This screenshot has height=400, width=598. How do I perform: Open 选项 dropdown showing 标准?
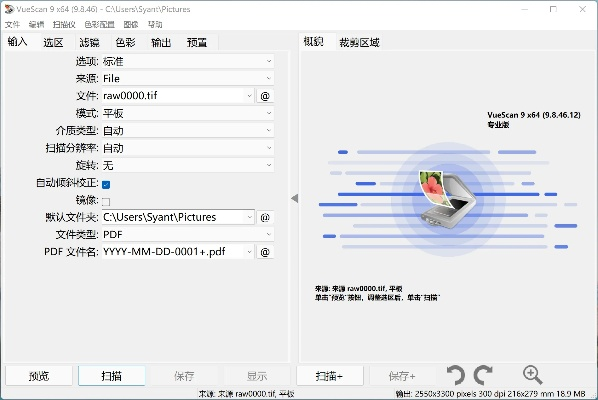click(188, 61)
